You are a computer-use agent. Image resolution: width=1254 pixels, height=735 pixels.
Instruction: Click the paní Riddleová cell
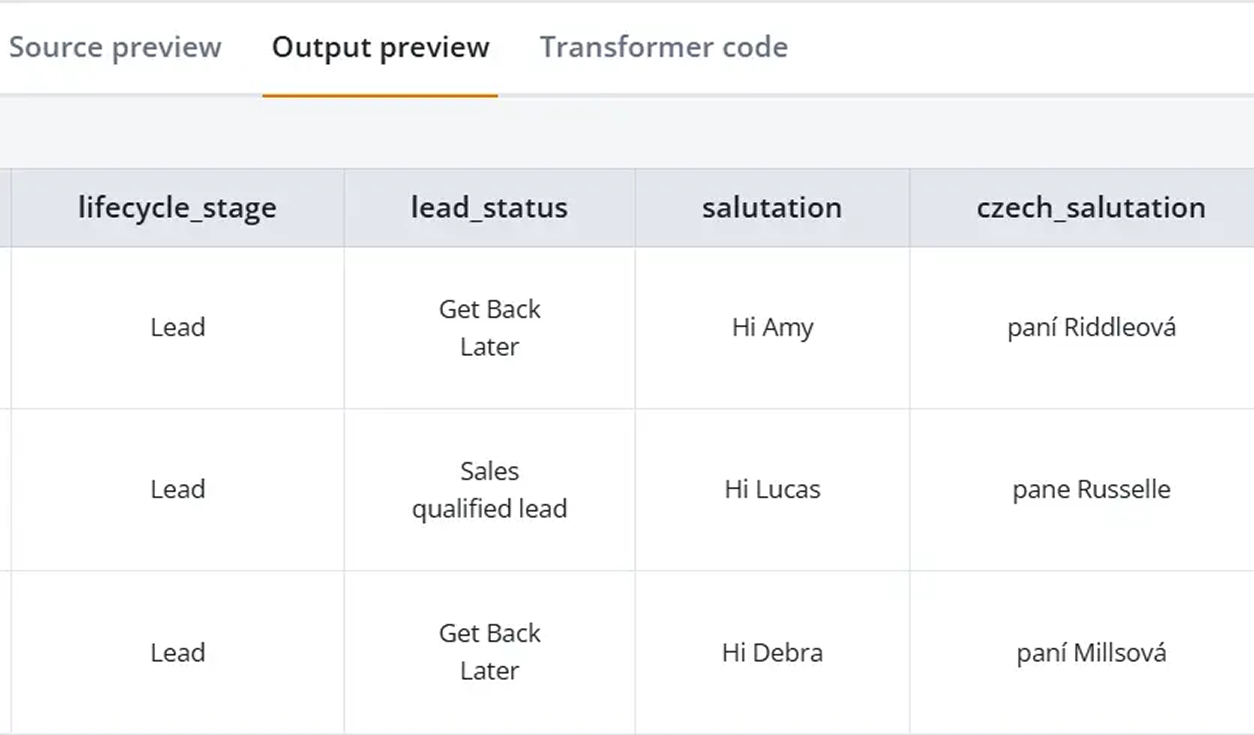(x=1091, y=328)
